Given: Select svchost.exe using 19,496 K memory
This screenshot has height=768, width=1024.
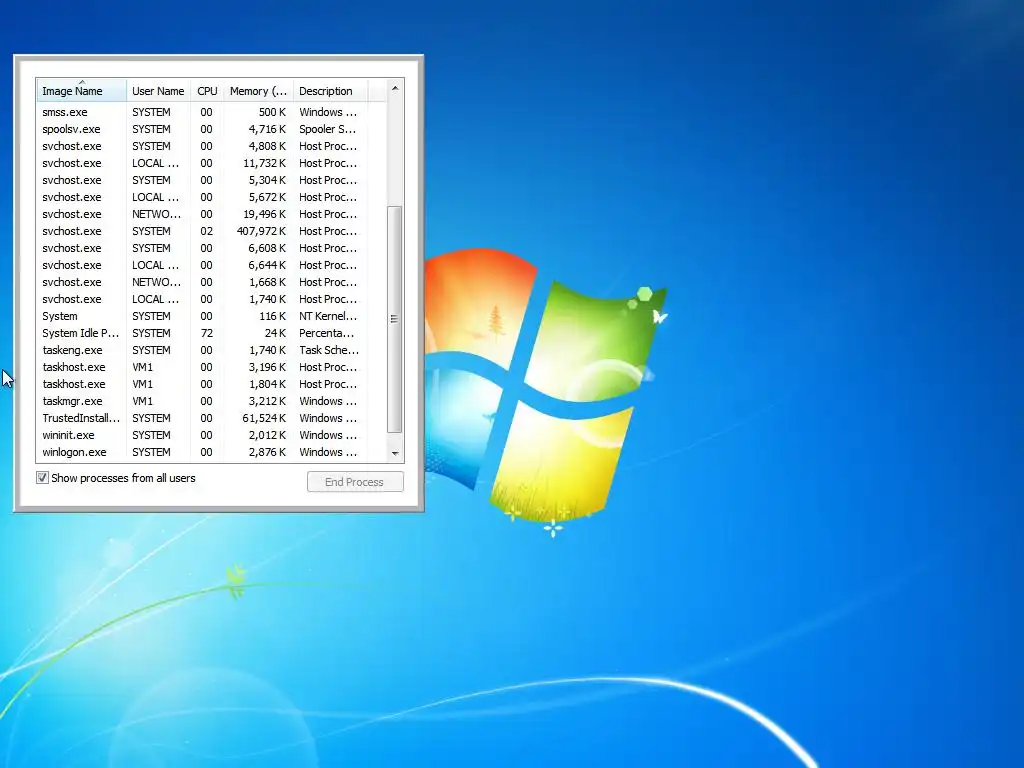Looking at the screenshot, I should coord(201,214).
